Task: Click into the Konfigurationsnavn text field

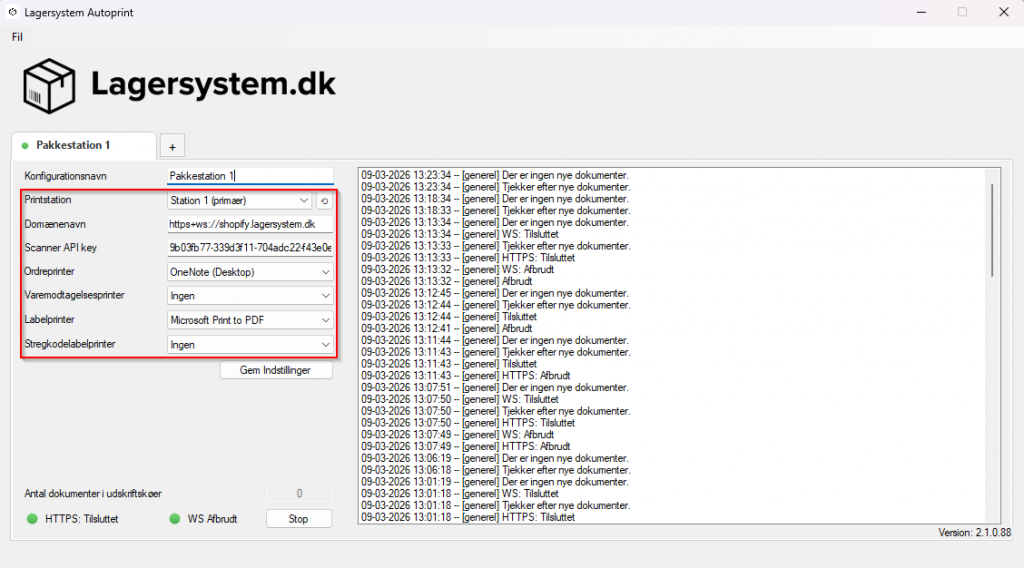Action: tap(250, 176)
